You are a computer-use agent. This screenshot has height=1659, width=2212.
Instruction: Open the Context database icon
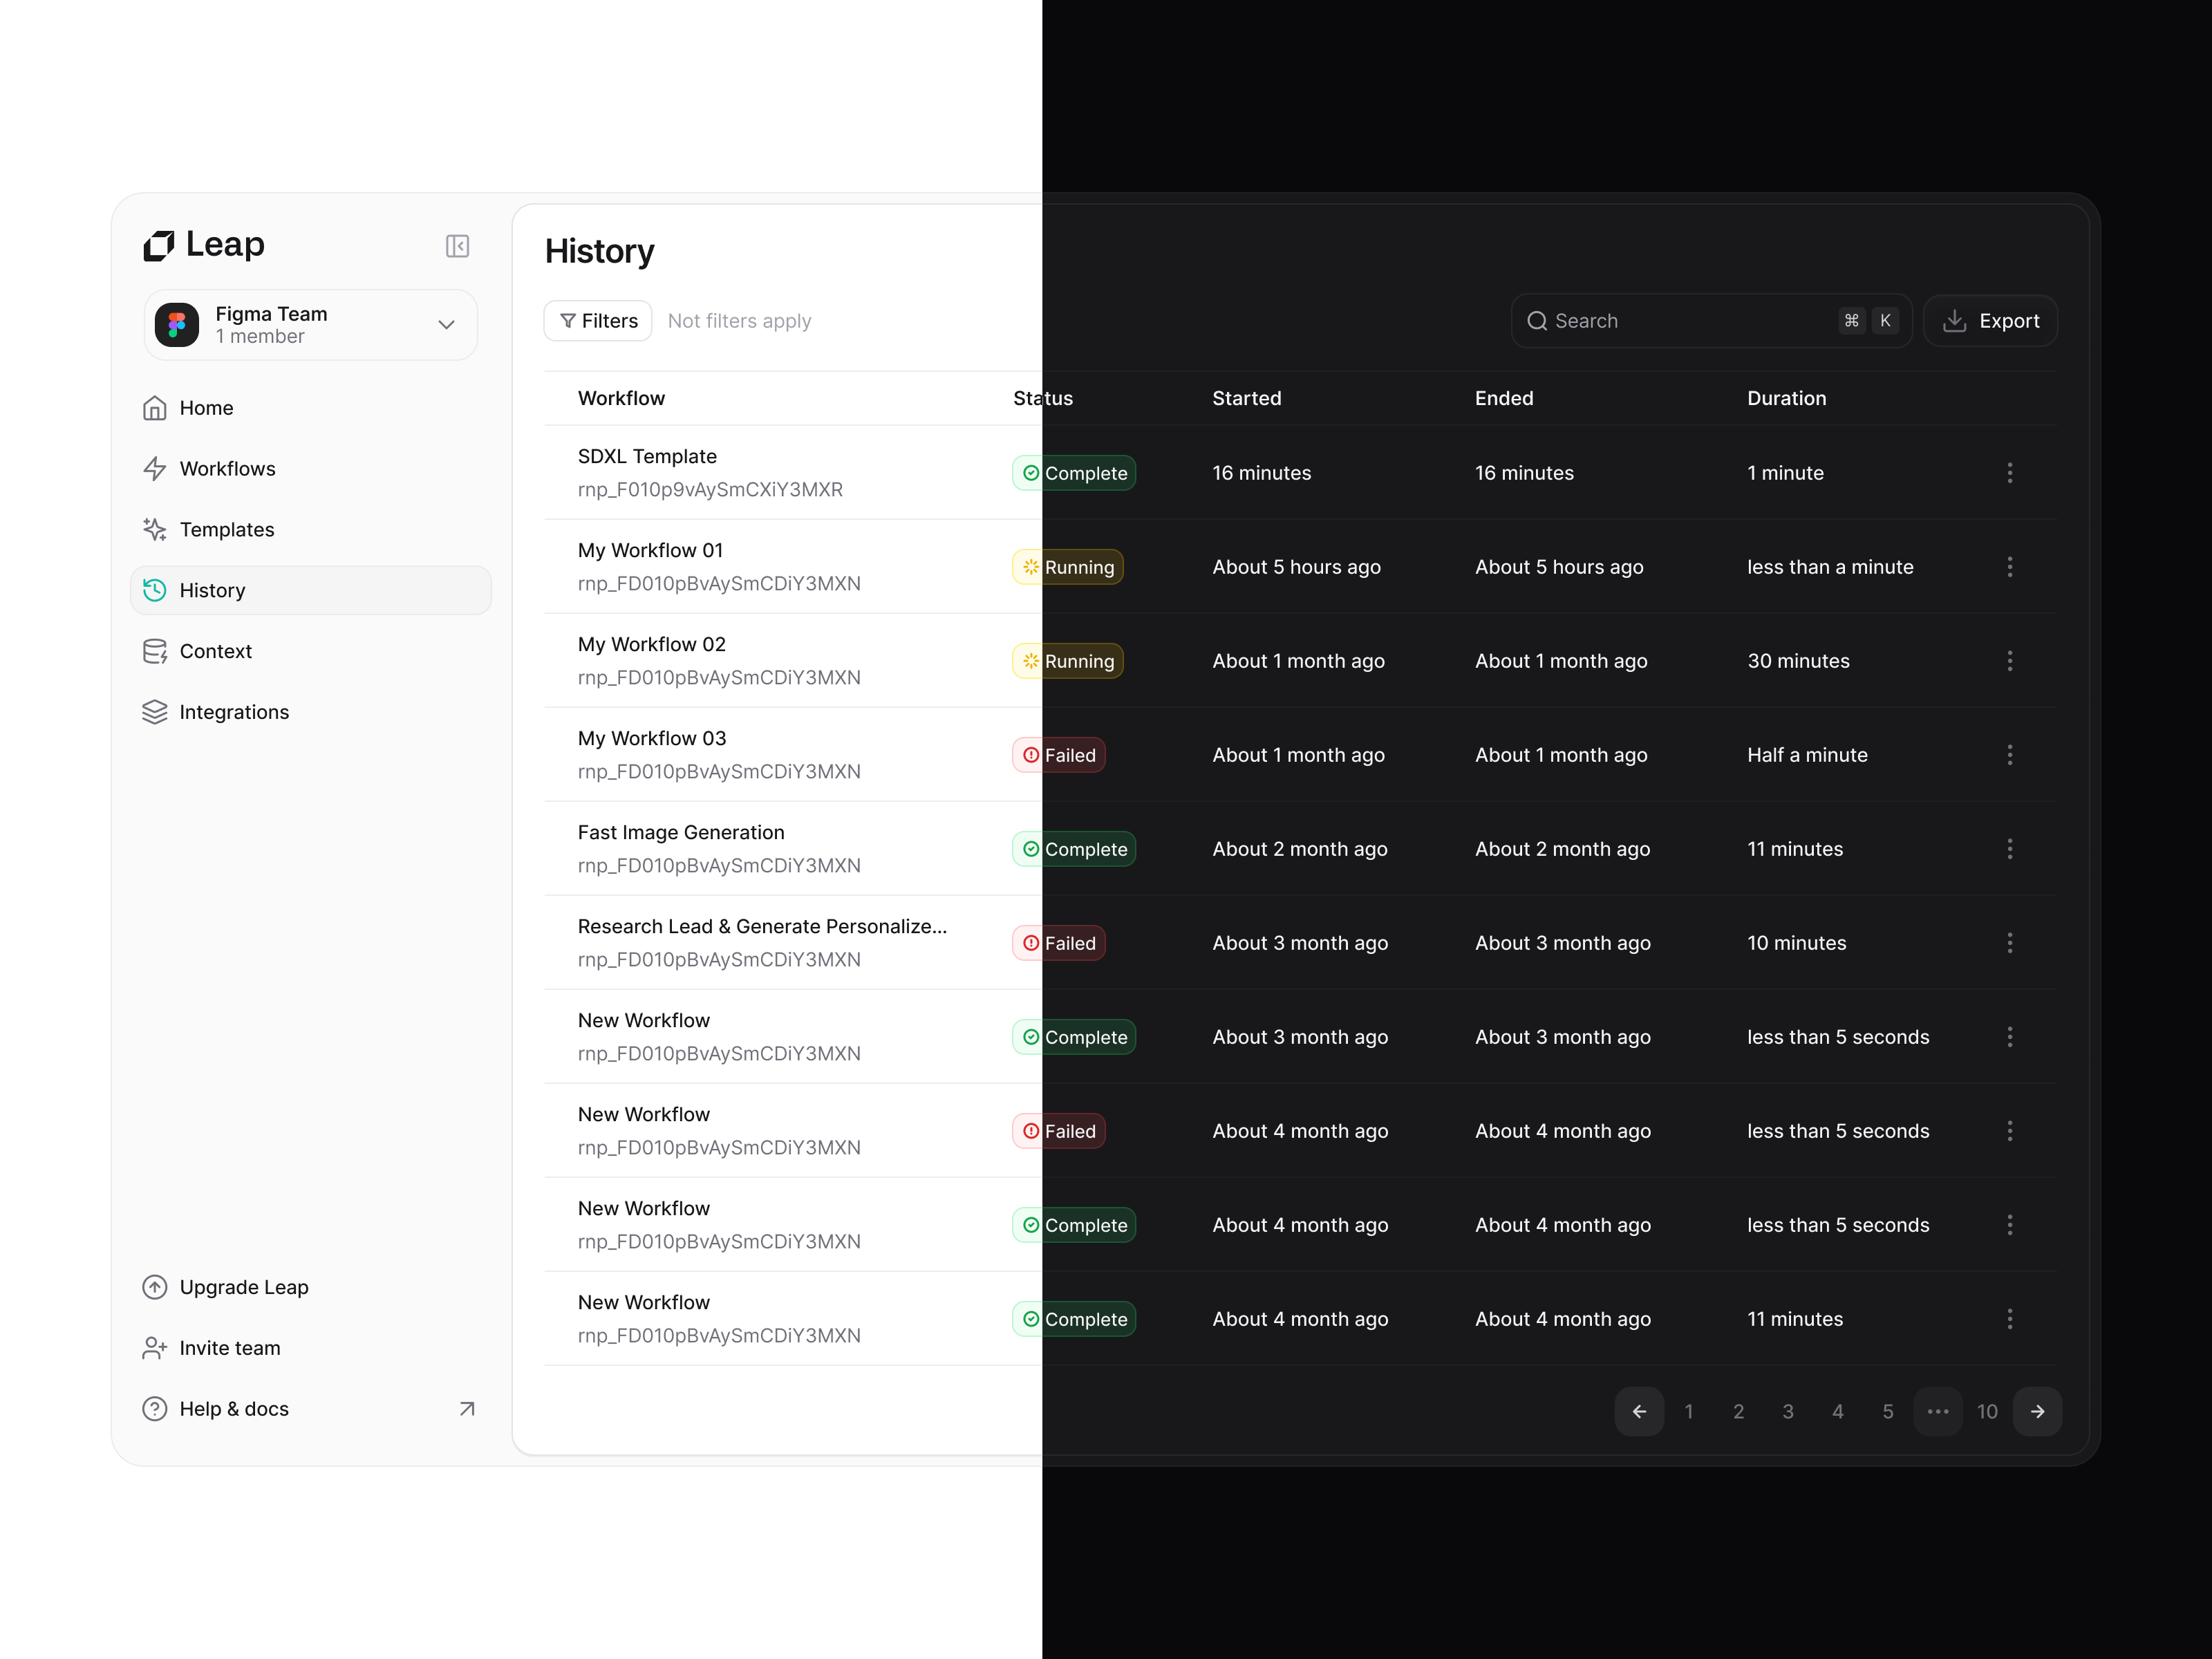coord(156,650)
